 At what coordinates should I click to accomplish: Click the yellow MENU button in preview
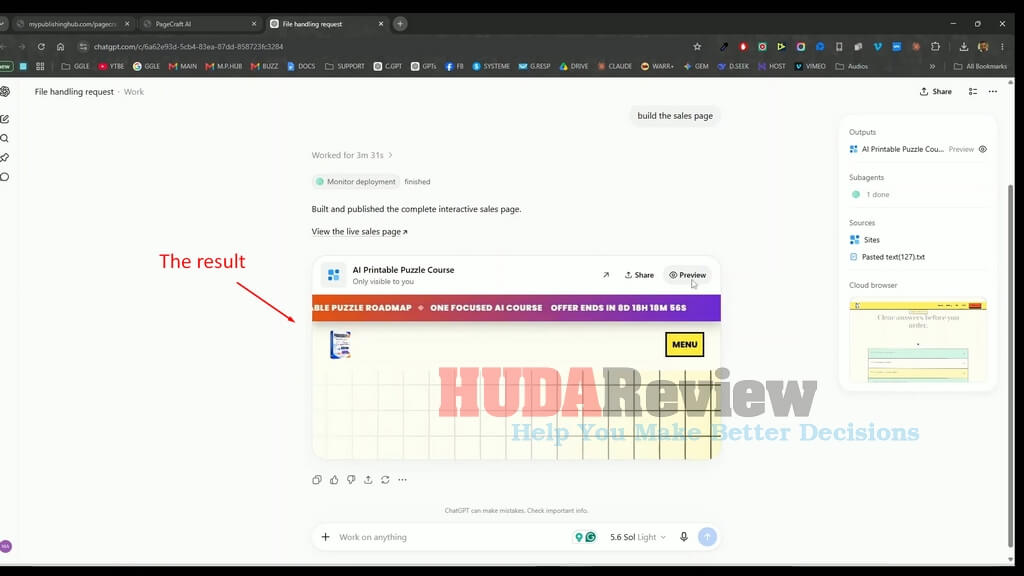point(684,345)
